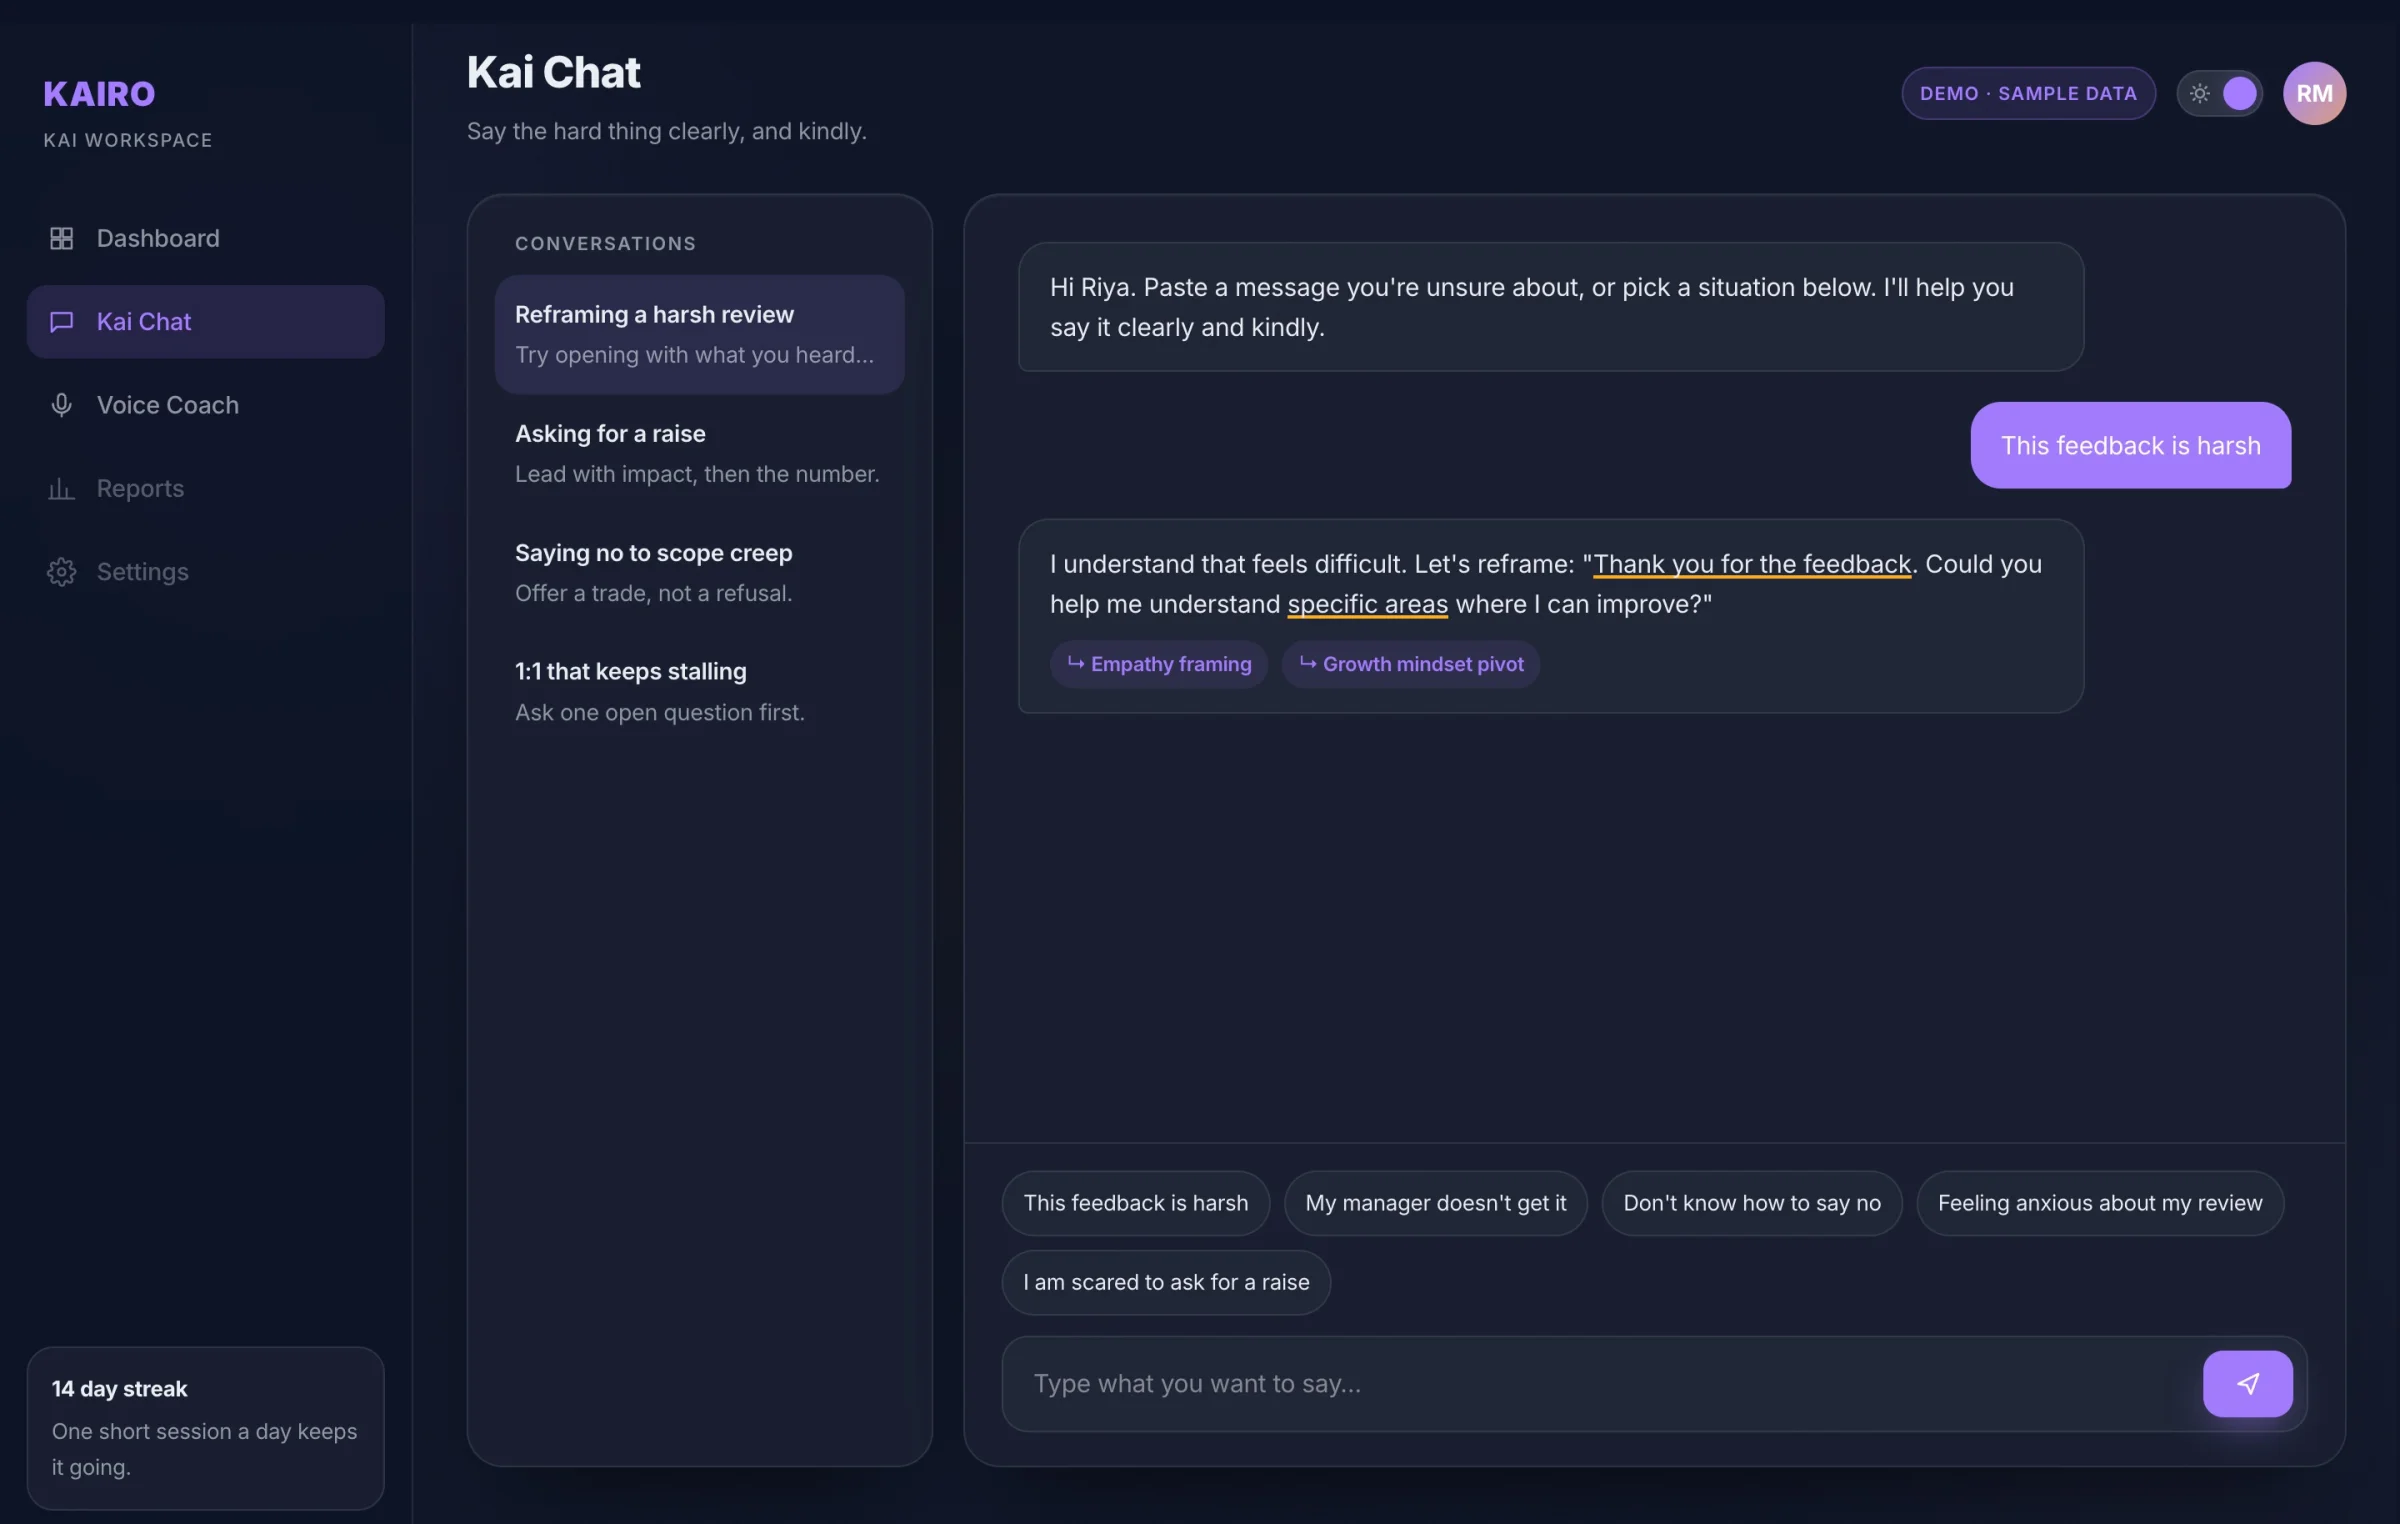Click the sun icon in theme switch
Viewport: 2400px width, 1524px height.
(2199, 93)
